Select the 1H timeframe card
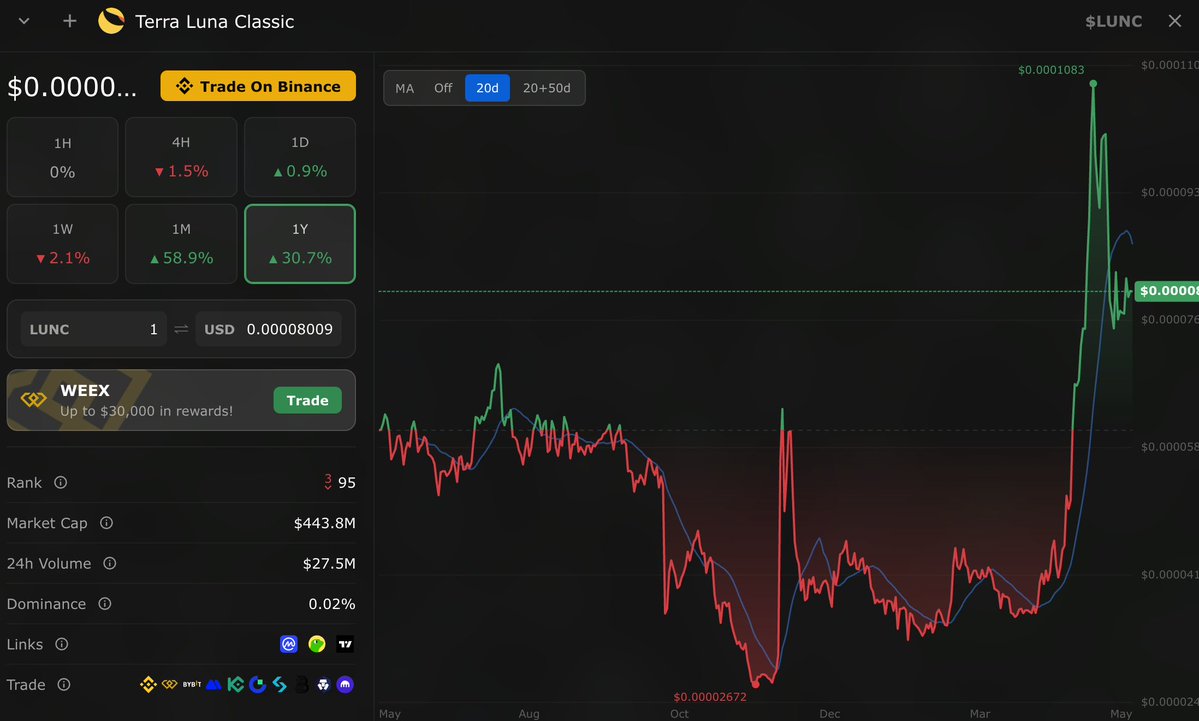This screenshot has width=1199, height=721. pyautogui.click(x=63, y=157)
